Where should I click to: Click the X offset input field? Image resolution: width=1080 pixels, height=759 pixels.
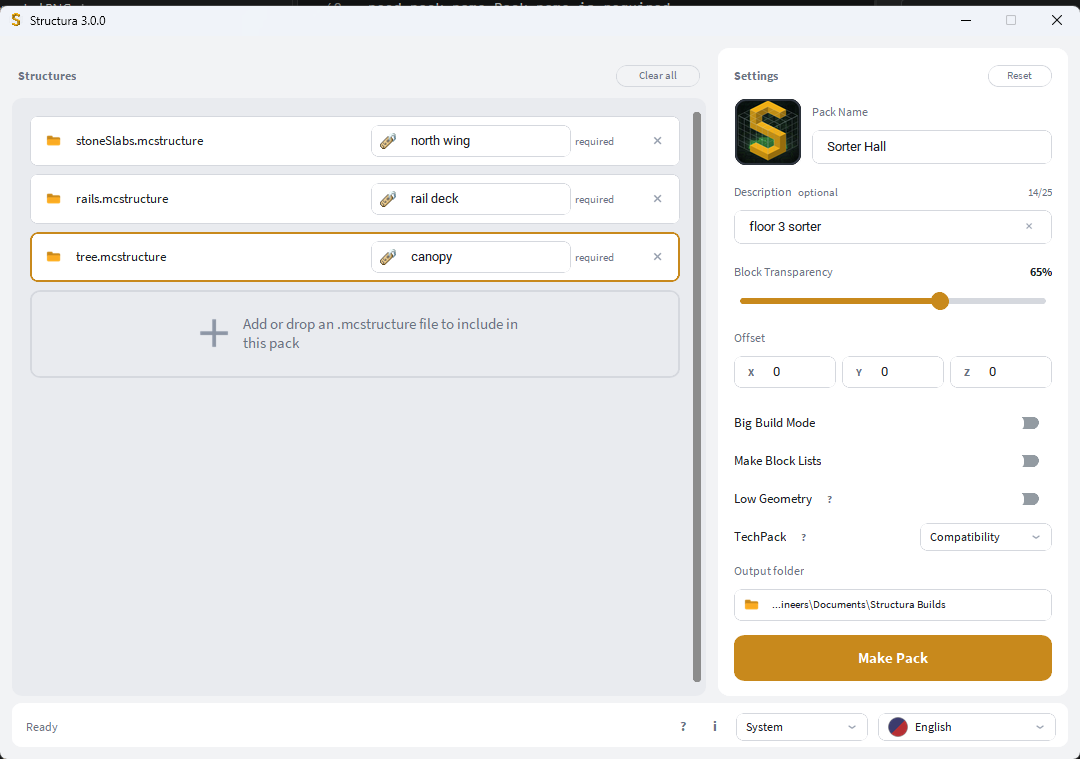click(x=785, y=372)
